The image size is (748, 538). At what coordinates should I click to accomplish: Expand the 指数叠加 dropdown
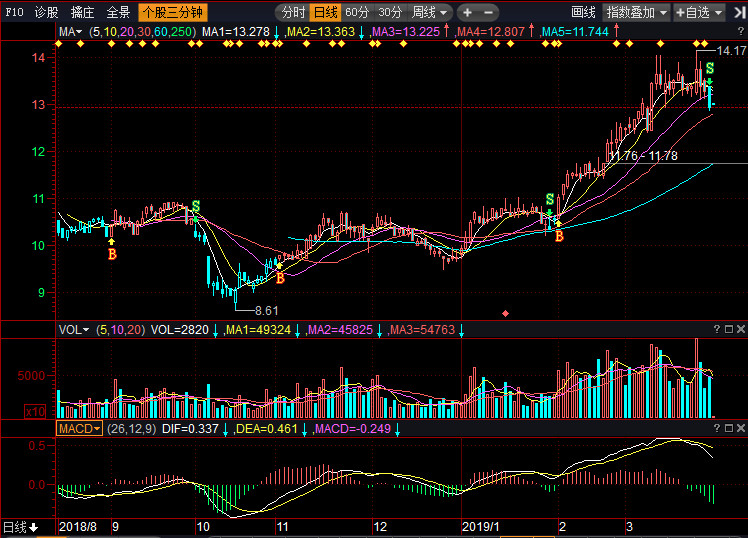[637, 13]
